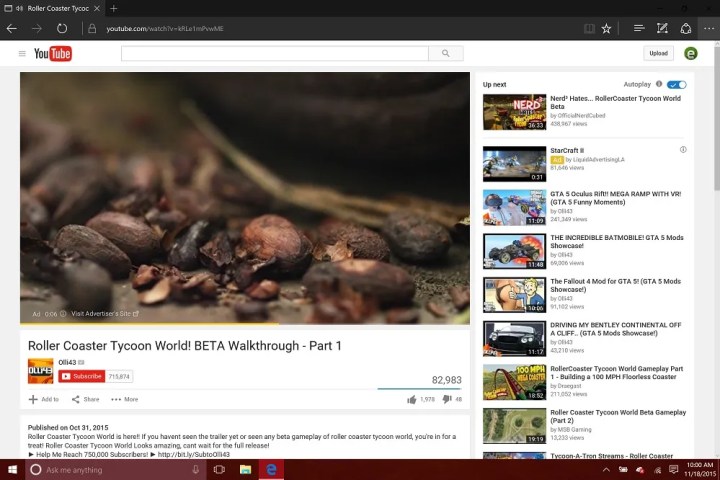
Task: Open GTA 5 Oculus Rift MEGA RAMP thumbnail
Action: tap(514, 207)
